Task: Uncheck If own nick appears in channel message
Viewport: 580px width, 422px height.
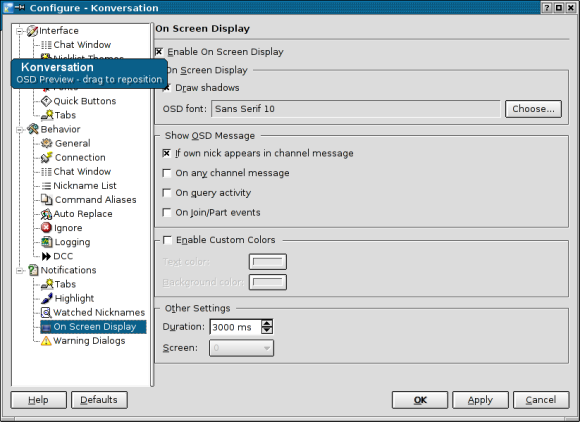Action: click(x=167, y=153)
